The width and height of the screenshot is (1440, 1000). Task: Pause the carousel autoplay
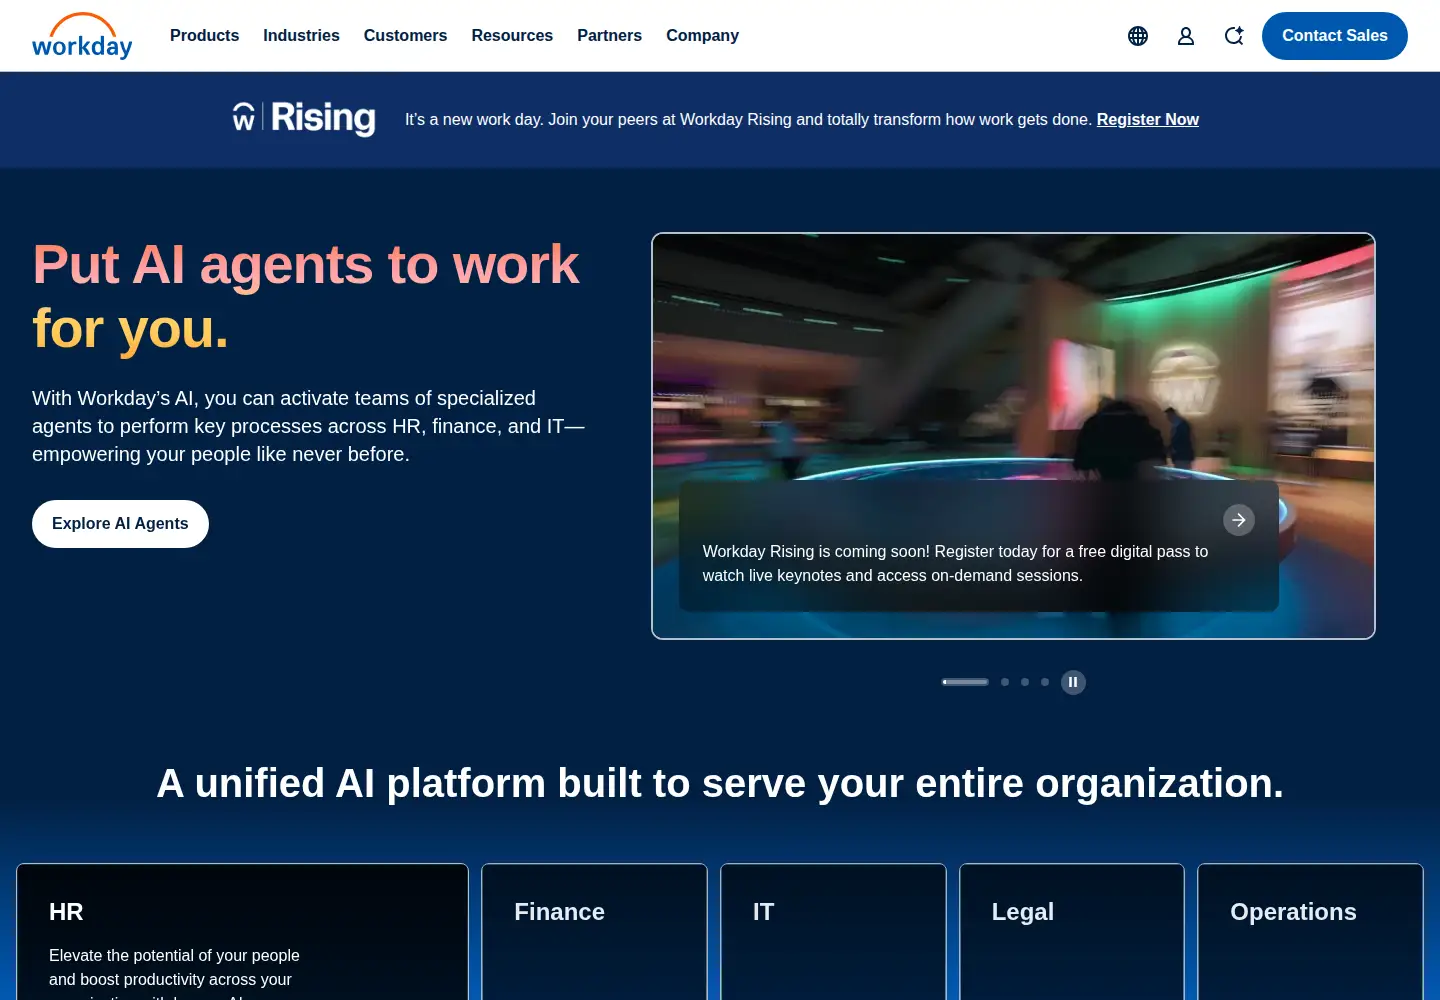(x=1073, y=682)
